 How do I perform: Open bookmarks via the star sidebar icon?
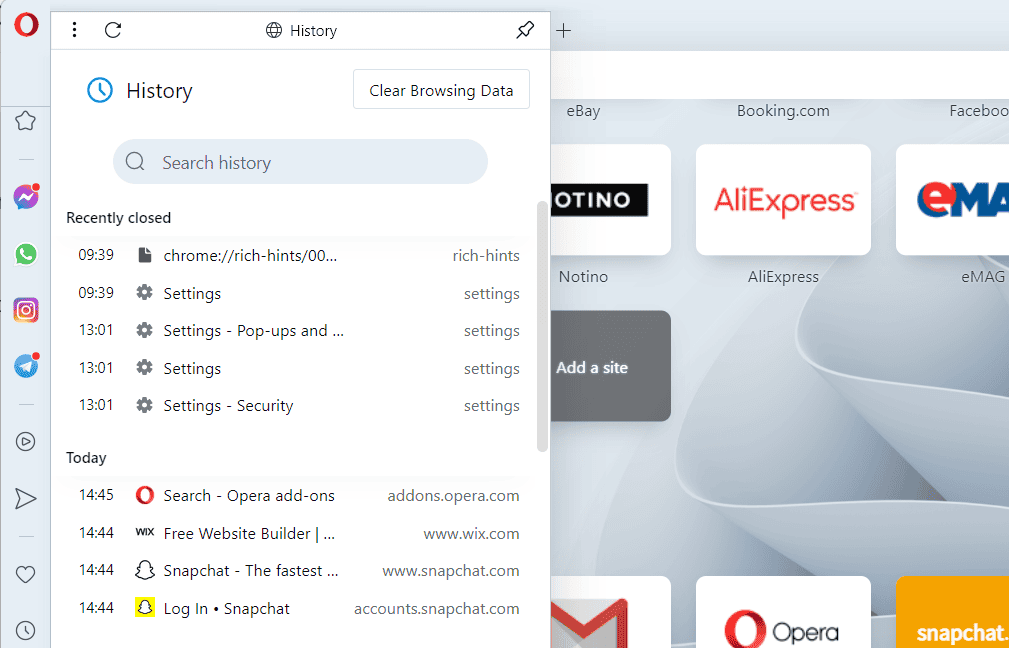[25, 120]
